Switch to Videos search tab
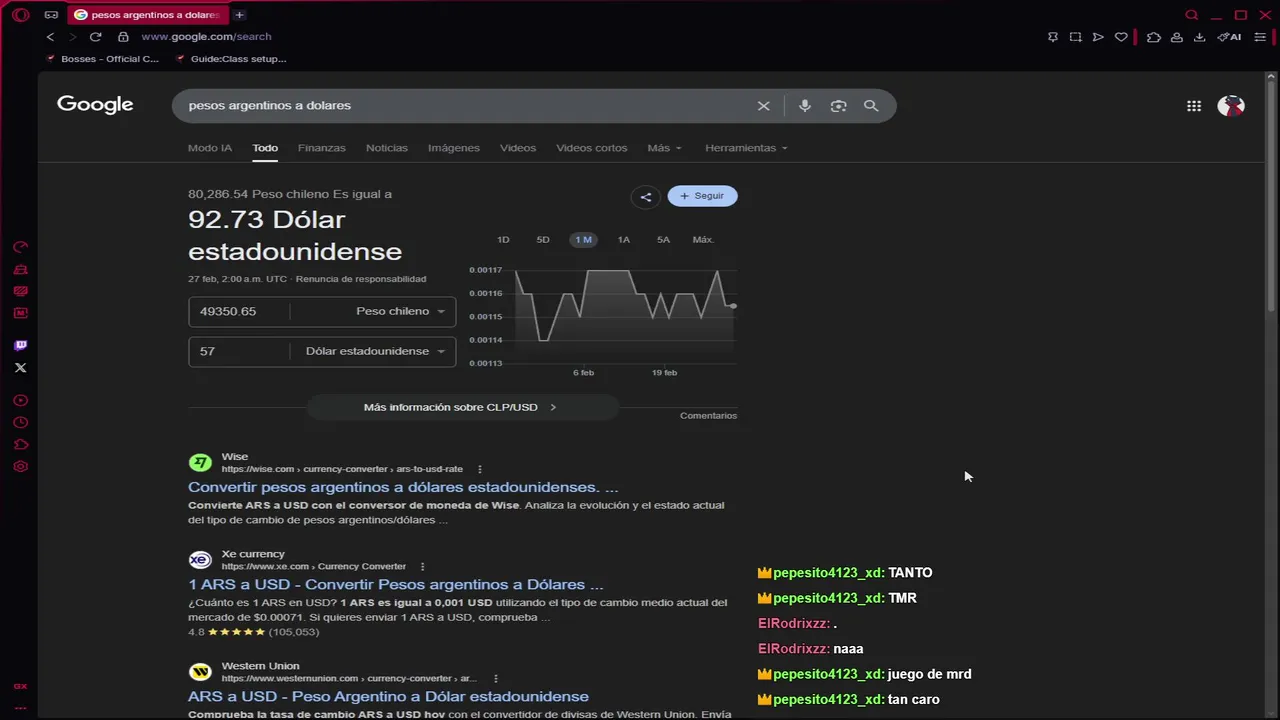This screenshot has height=720, width=1280. pos(518,148)
